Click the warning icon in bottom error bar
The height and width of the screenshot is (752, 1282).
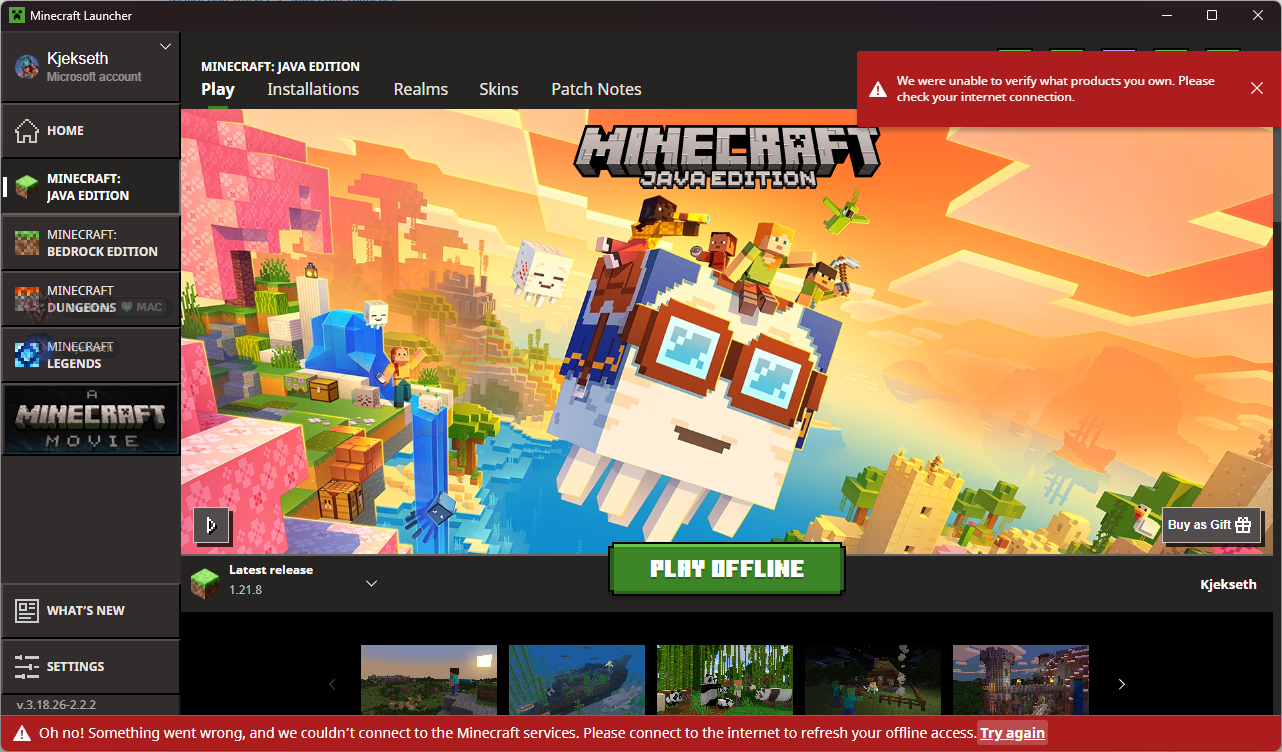tap(22, 733)
